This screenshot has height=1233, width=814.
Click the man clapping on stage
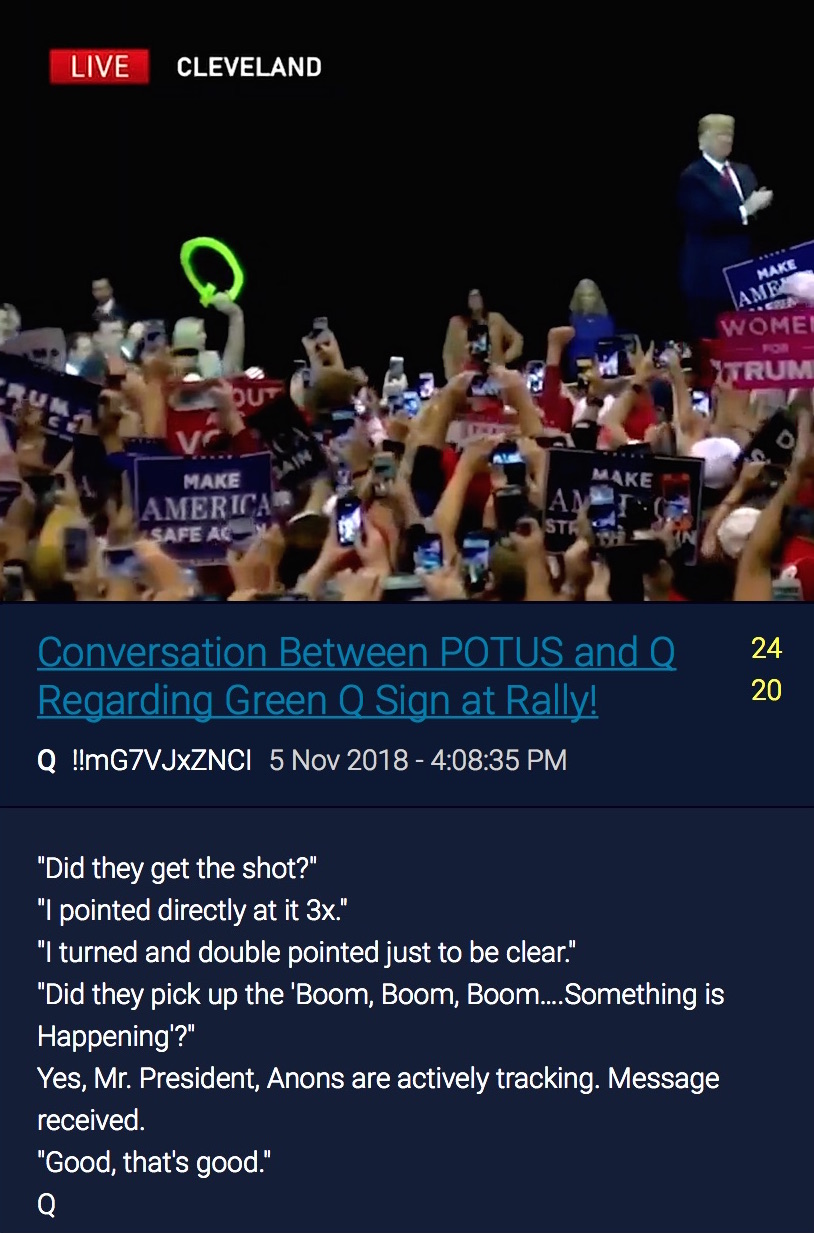click(x=718, y=225)
